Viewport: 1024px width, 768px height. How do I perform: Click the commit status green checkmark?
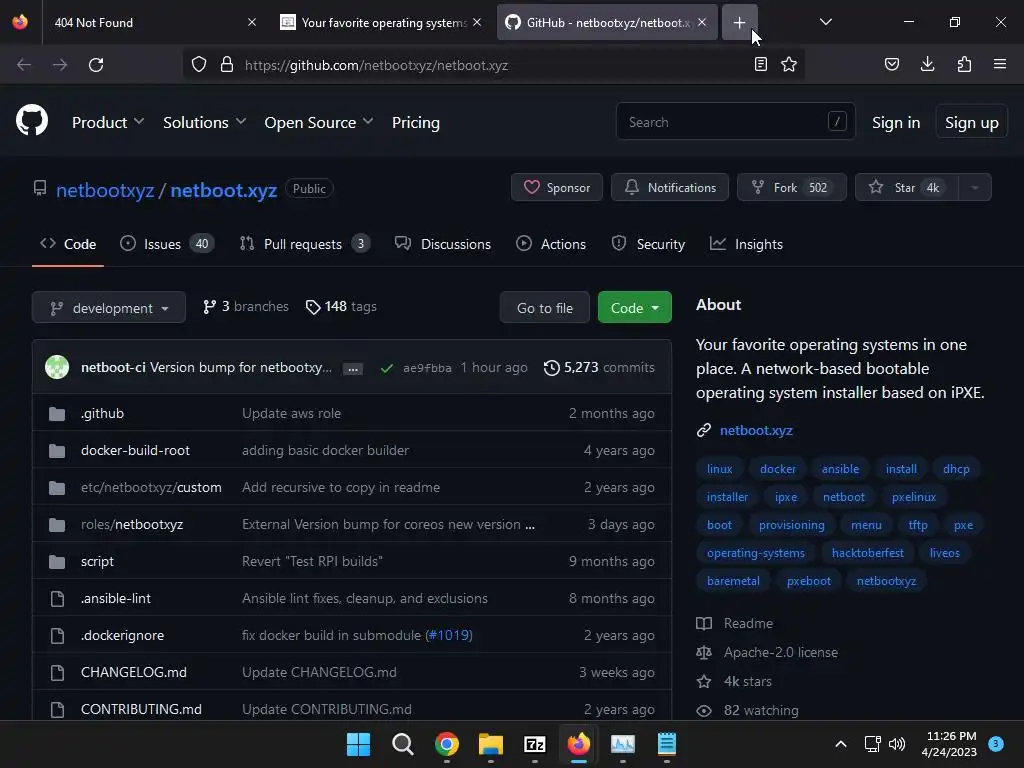pos(387,368)
